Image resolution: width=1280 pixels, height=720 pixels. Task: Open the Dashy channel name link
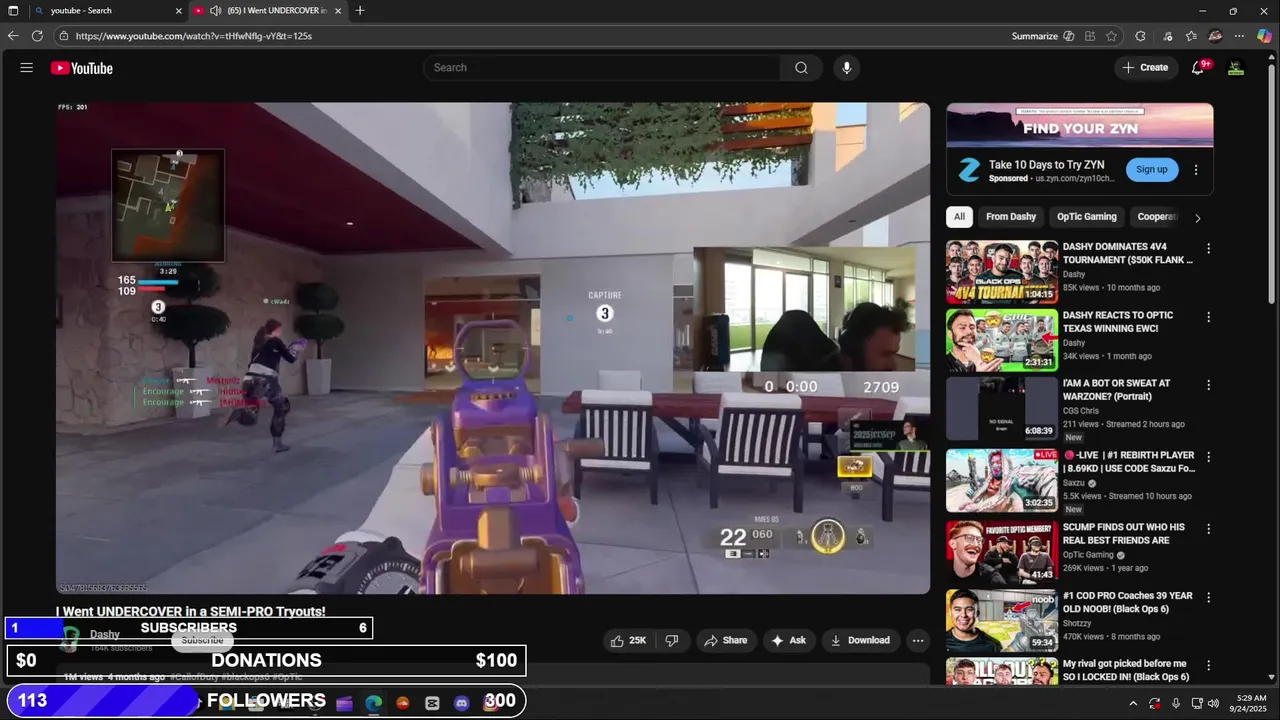pos(105,634)
